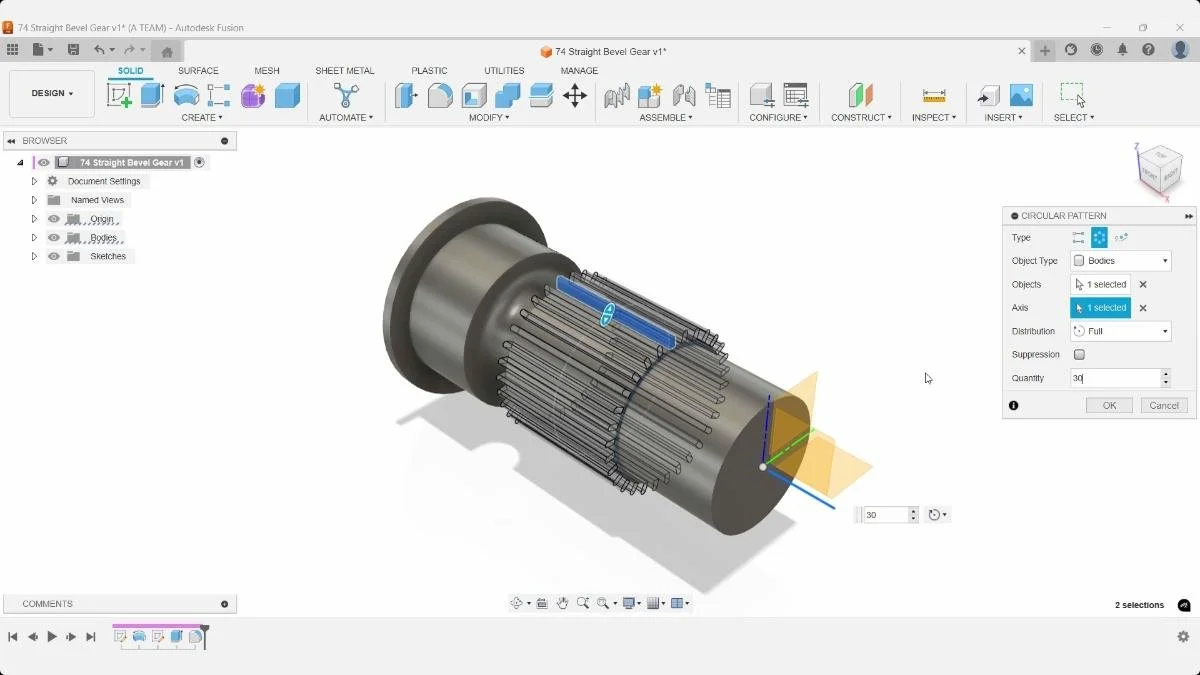Click the Quantity input field
This screenshot has height=675, width=1200.
tap(1115, 378)
